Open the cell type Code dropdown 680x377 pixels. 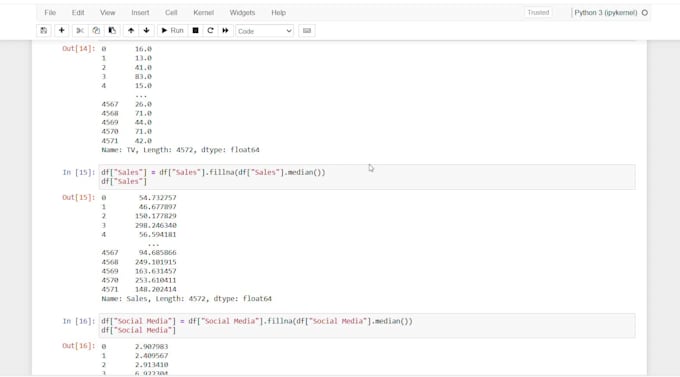tap(265, 31)
